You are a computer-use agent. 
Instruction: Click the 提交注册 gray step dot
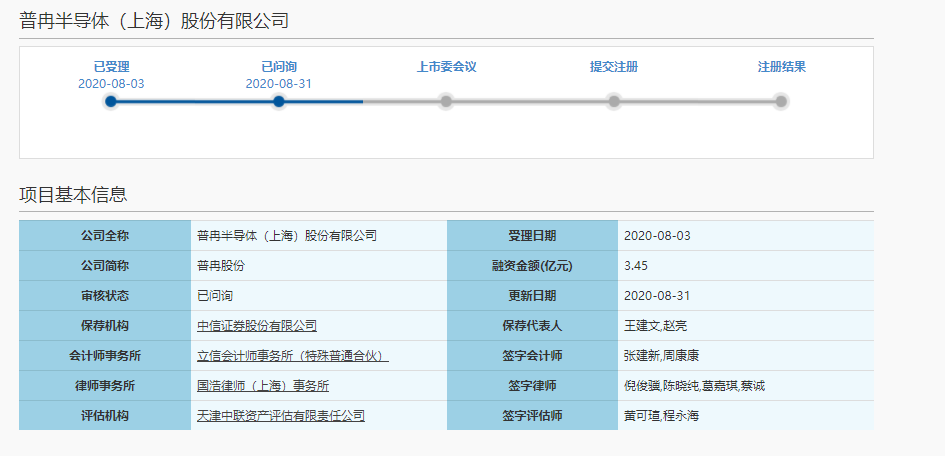click(614, 101)
